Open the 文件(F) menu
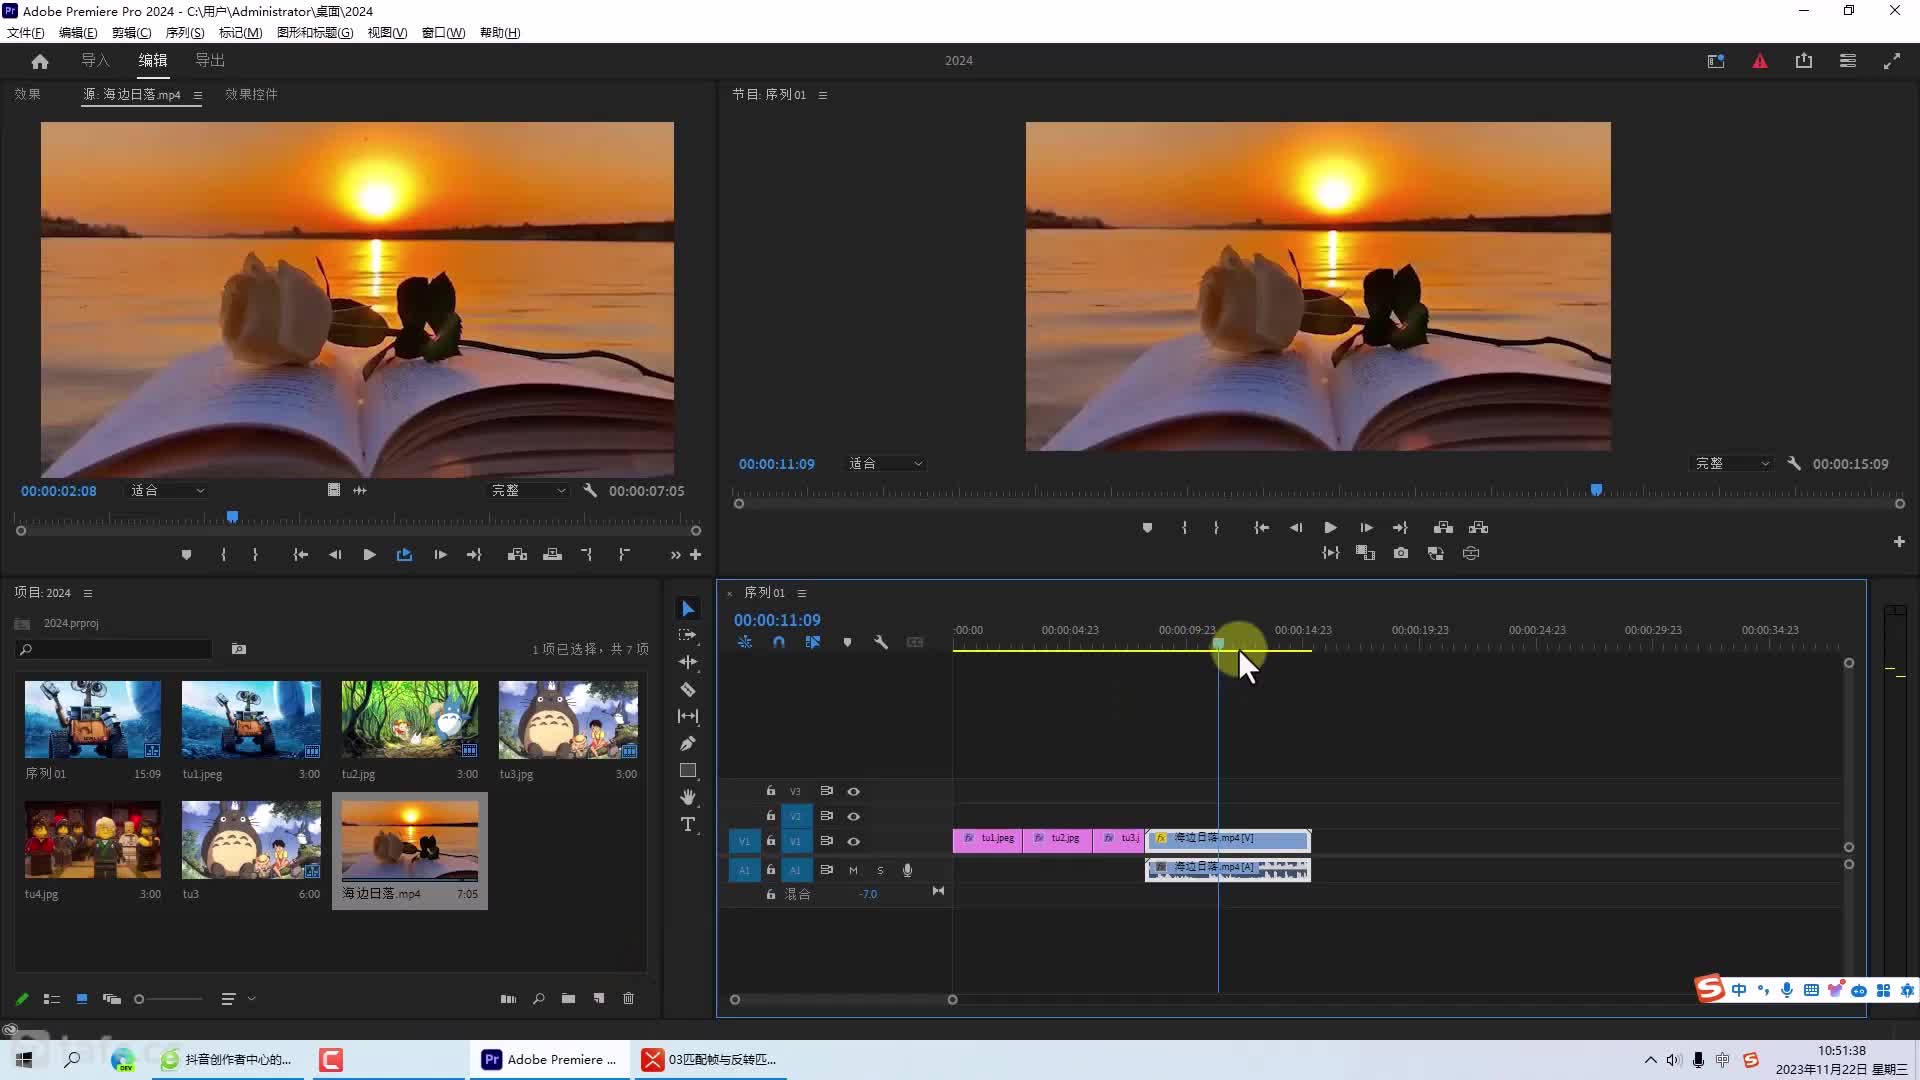The height and width of the screenshot is (1080, 1920). click(26, 32)
